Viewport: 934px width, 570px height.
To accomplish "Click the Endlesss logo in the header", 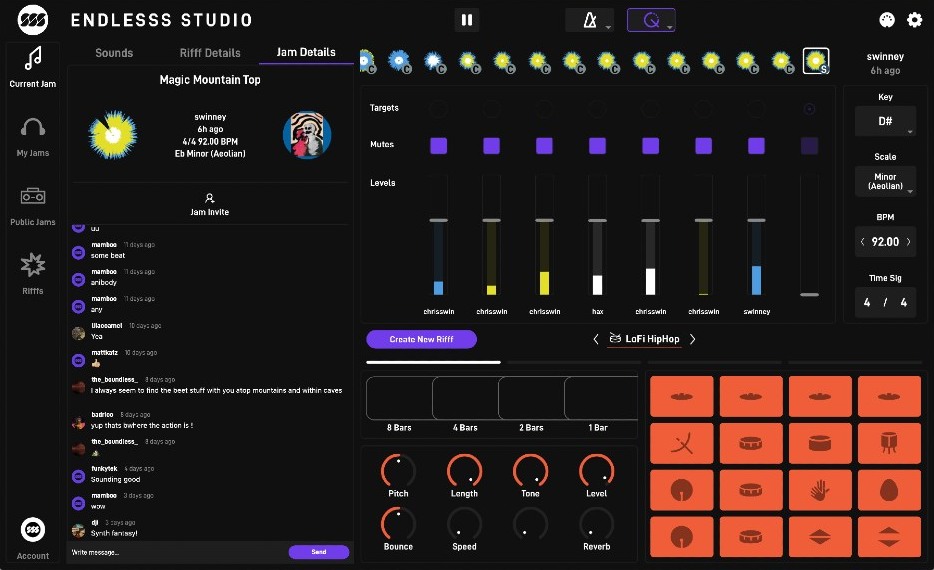I will pyautogui.click(x=33, y=20).
